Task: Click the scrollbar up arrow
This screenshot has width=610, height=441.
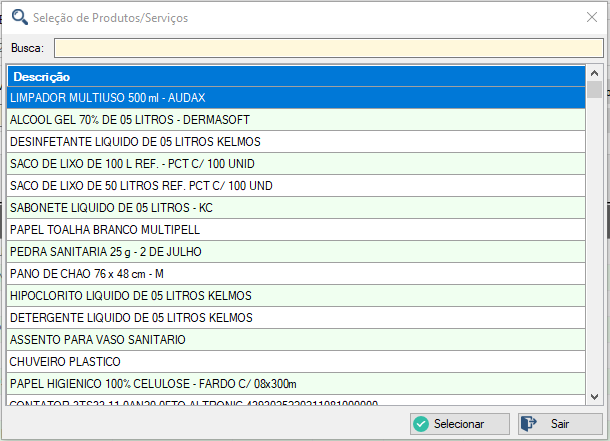Action: (x=594, y=73)
